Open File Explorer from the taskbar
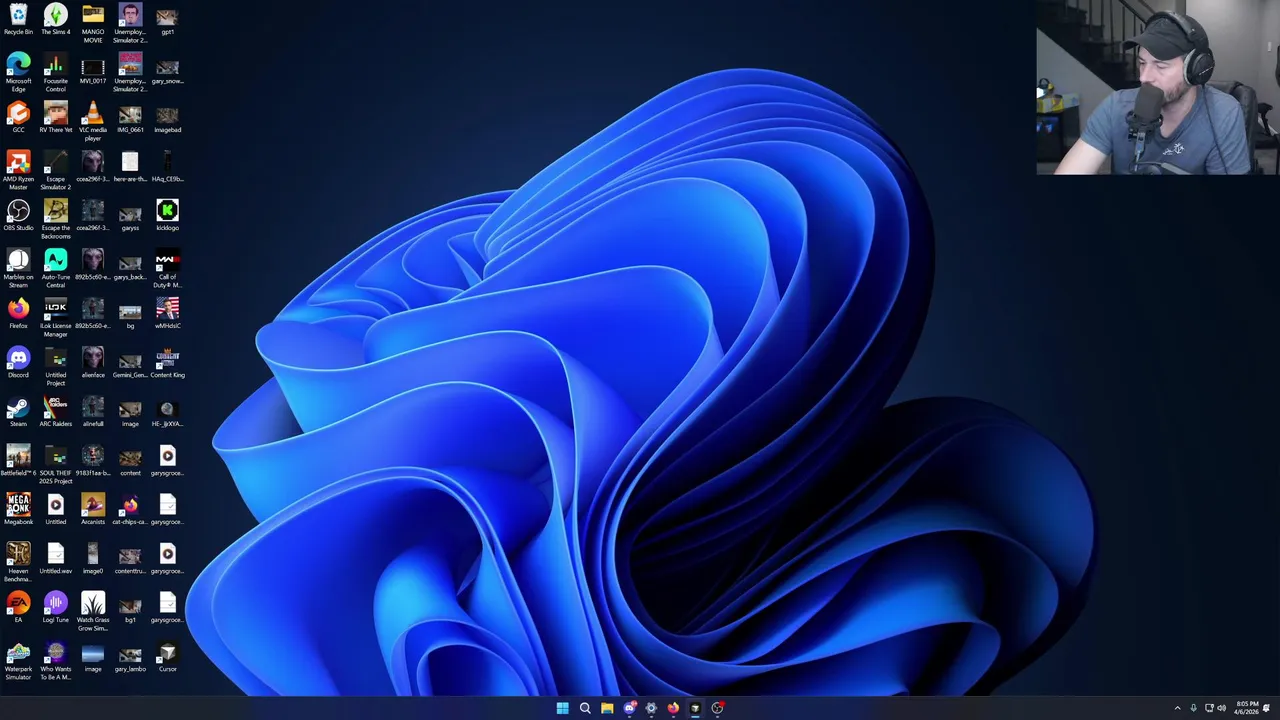 coord(607,708)
